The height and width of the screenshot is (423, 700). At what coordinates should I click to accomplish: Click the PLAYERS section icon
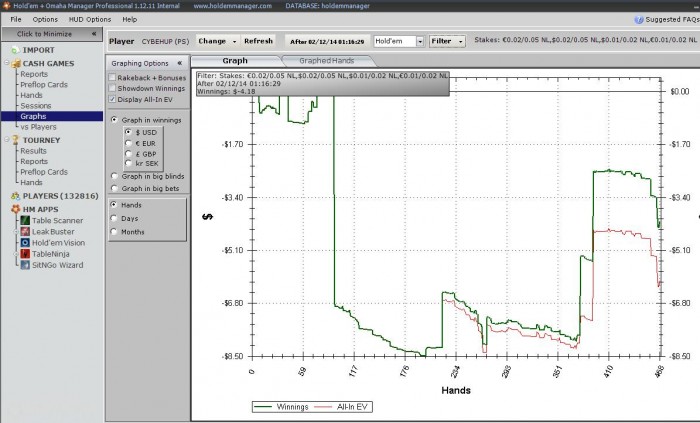pyautogui.click(x=16, y=196)
